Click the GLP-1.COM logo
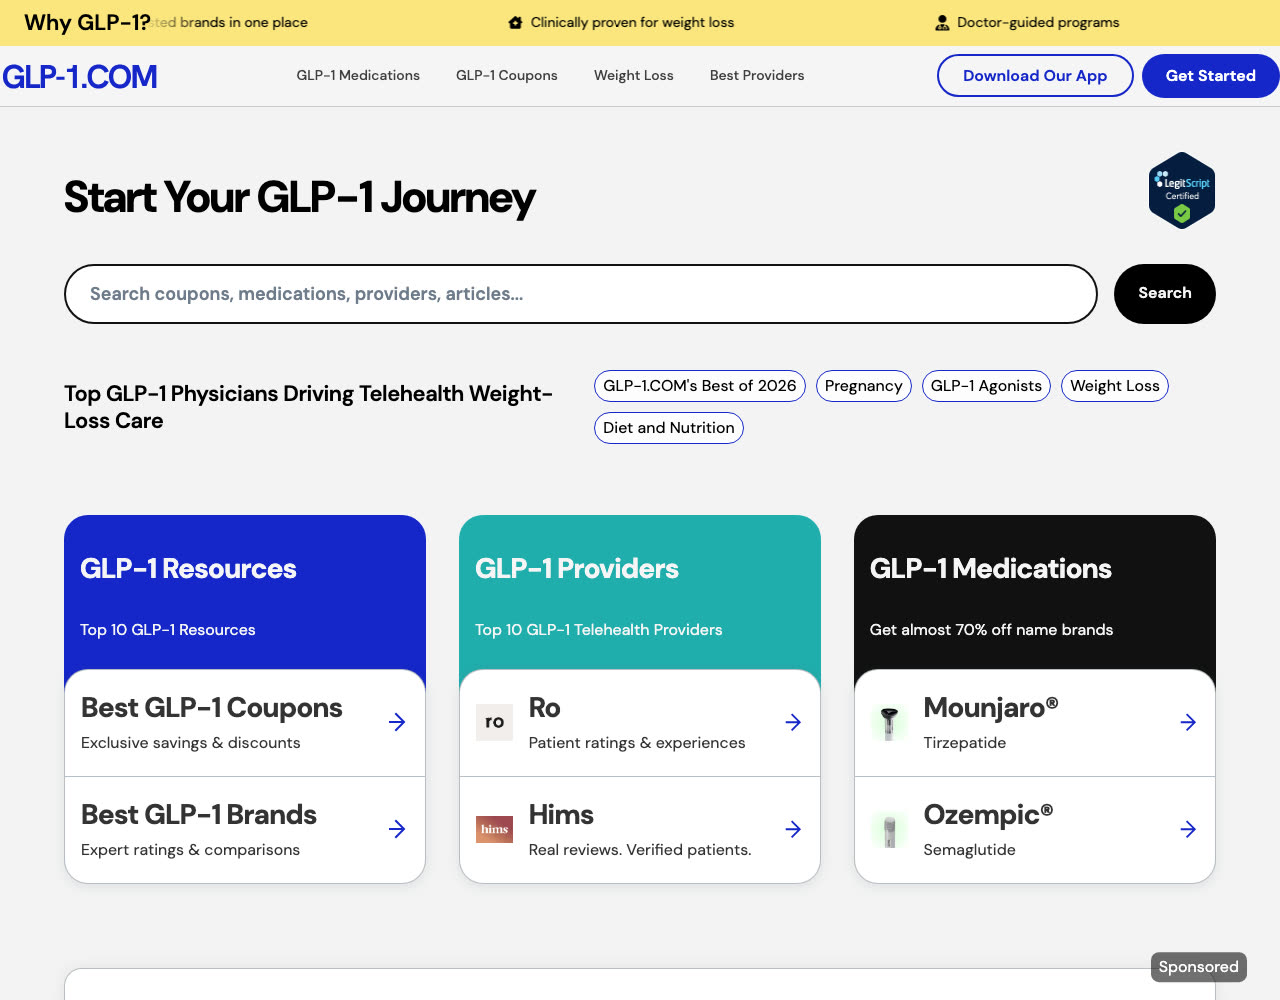 click(x=80, y=76)
